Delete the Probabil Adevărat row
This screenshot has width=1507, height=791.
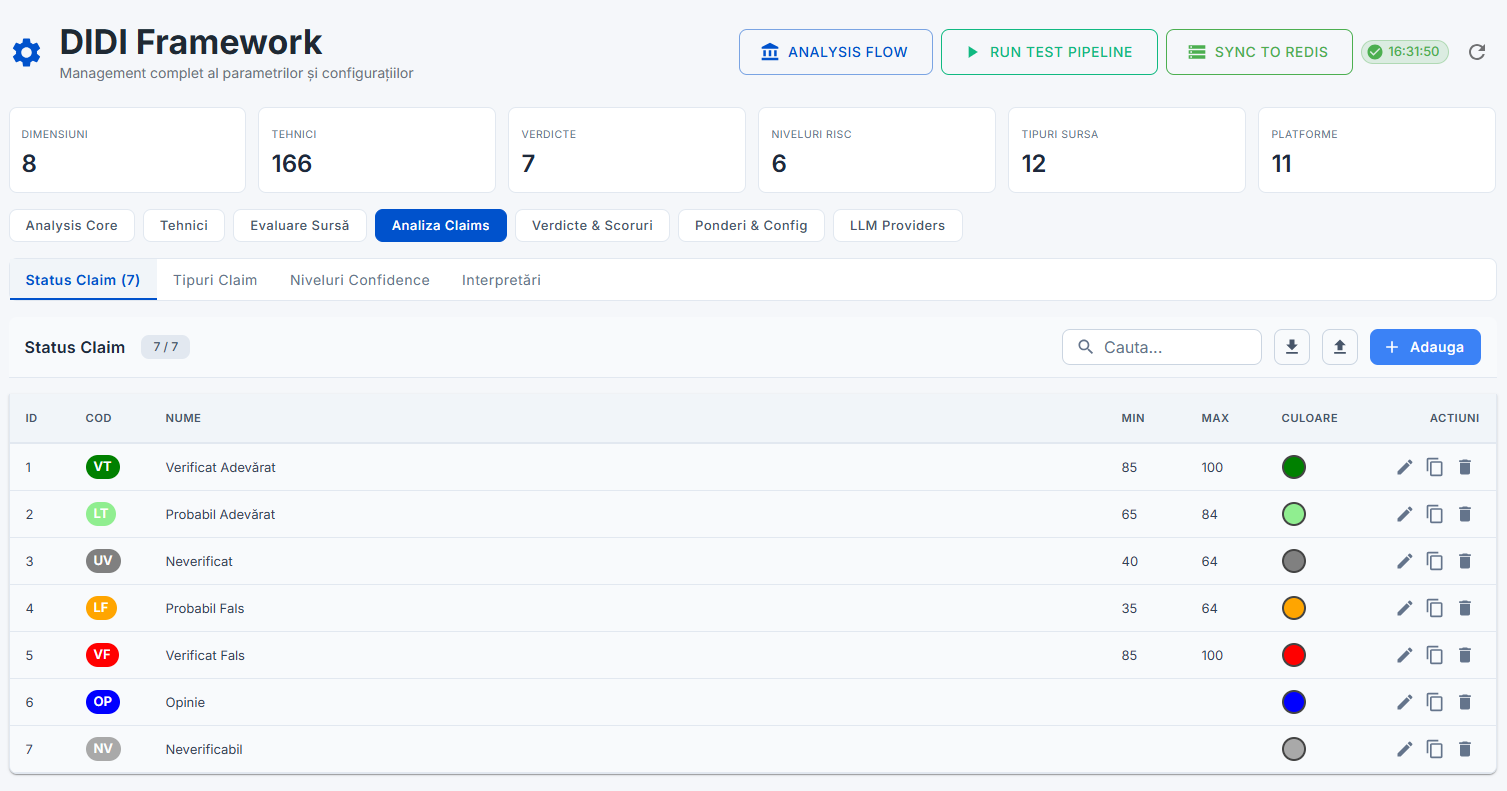tap(1465, 514)
